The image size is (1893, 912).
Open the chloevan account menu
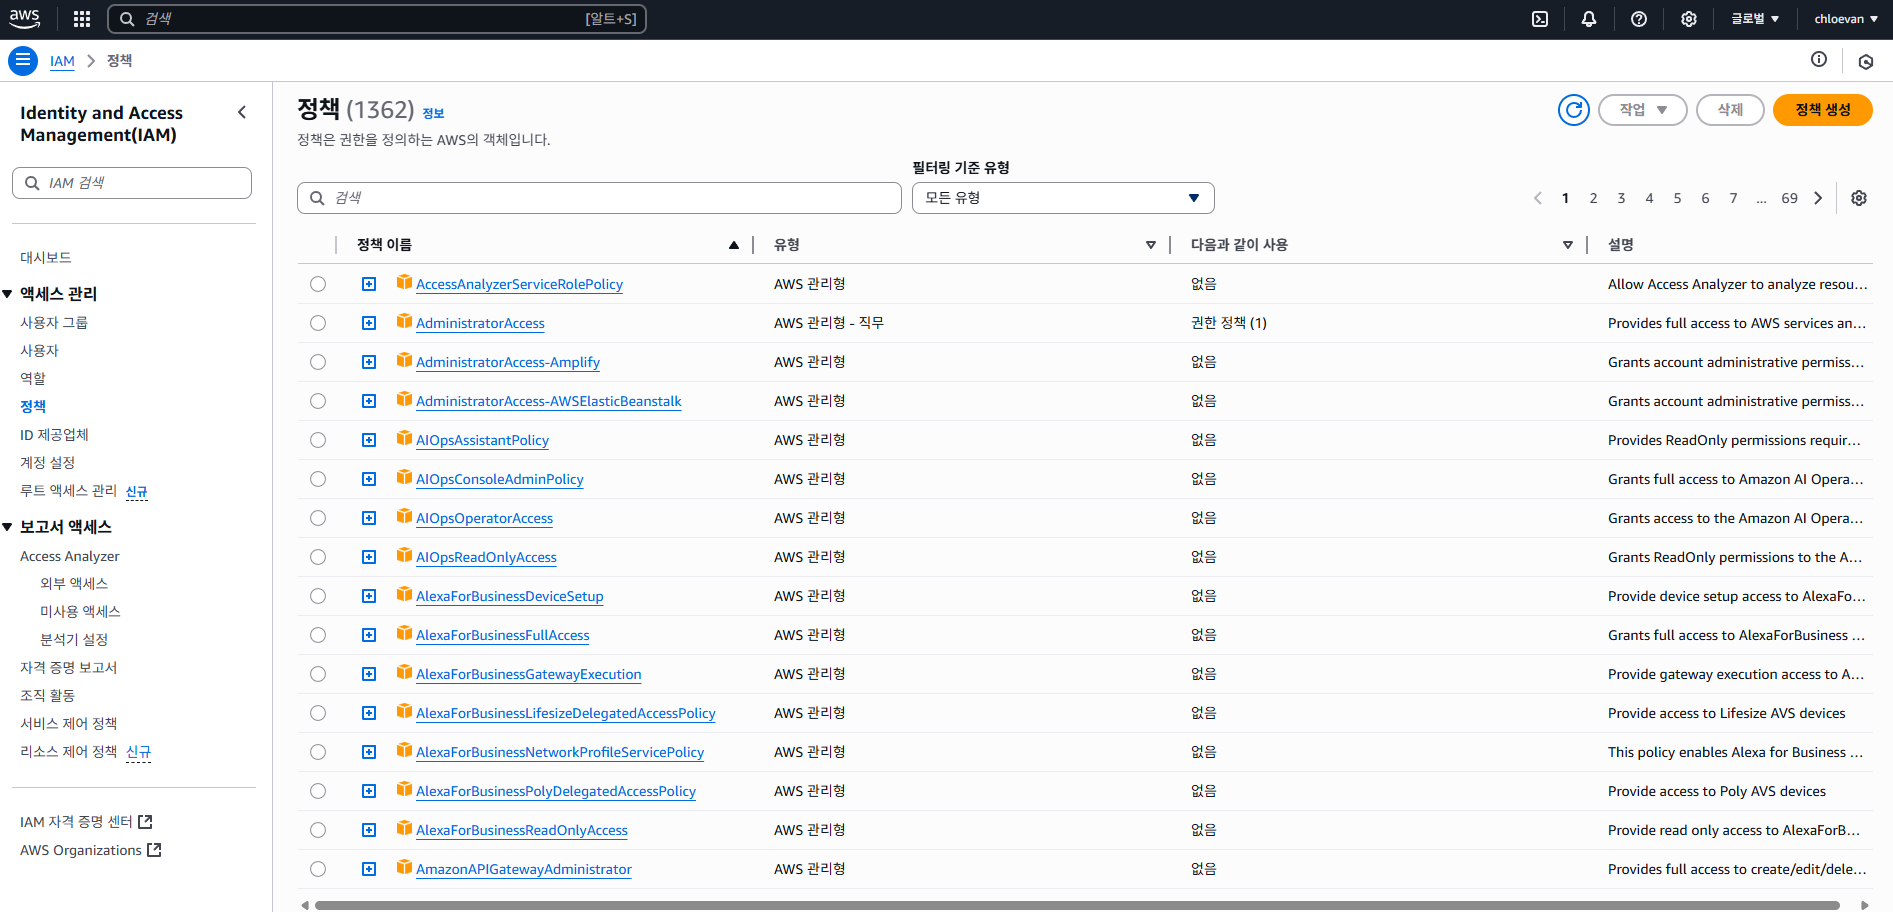pyautogui.click(x=1846, y=19)
